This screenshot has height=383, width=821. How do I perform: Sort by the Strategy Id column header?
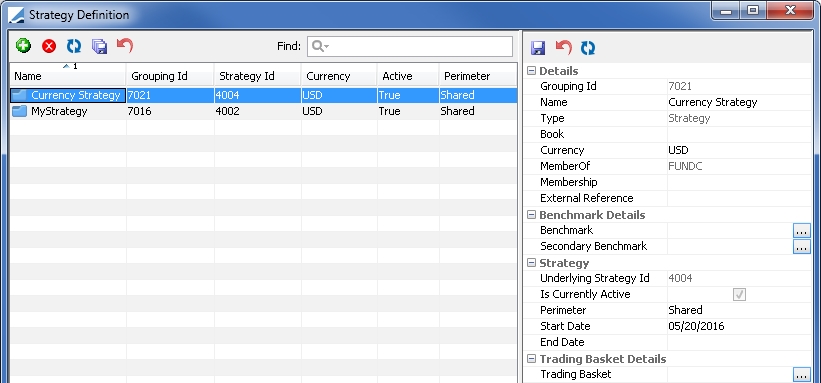tap(258, 76)
